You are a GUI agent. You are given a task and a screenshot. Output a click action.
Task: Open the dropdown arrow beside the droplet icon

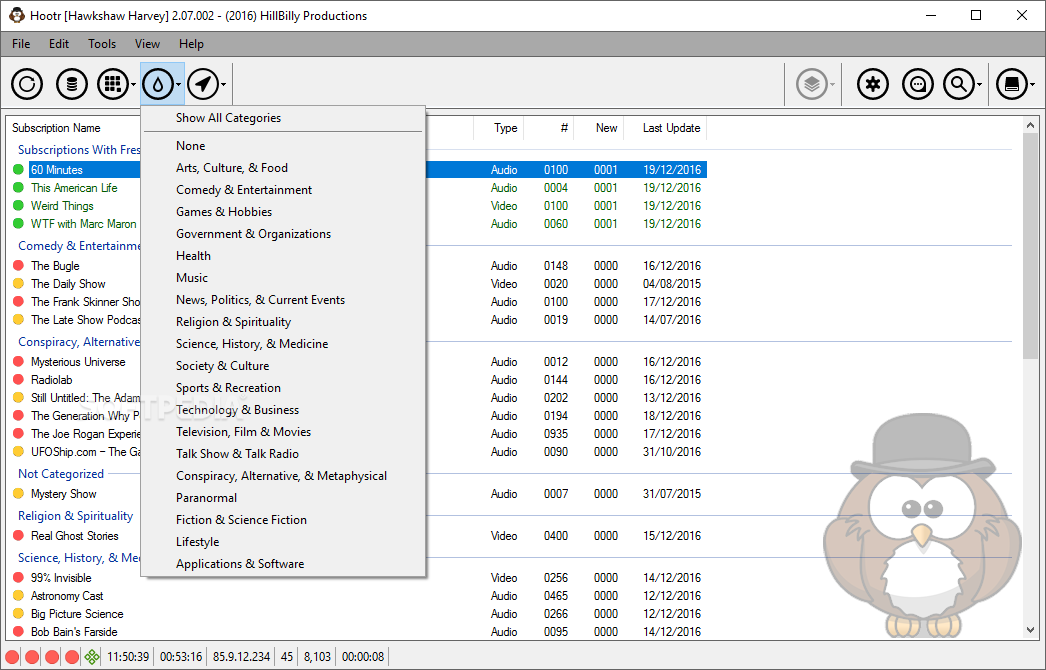pyautogui.click(x=179, y=85)
